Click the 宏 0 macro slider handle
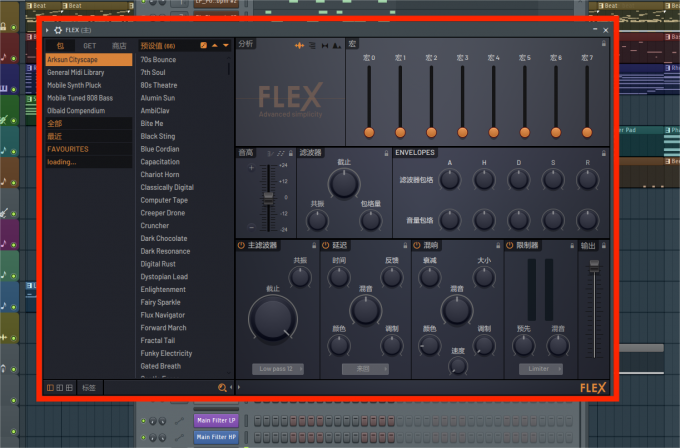This screenshot has width=680, height=448. tap(369, 132)
